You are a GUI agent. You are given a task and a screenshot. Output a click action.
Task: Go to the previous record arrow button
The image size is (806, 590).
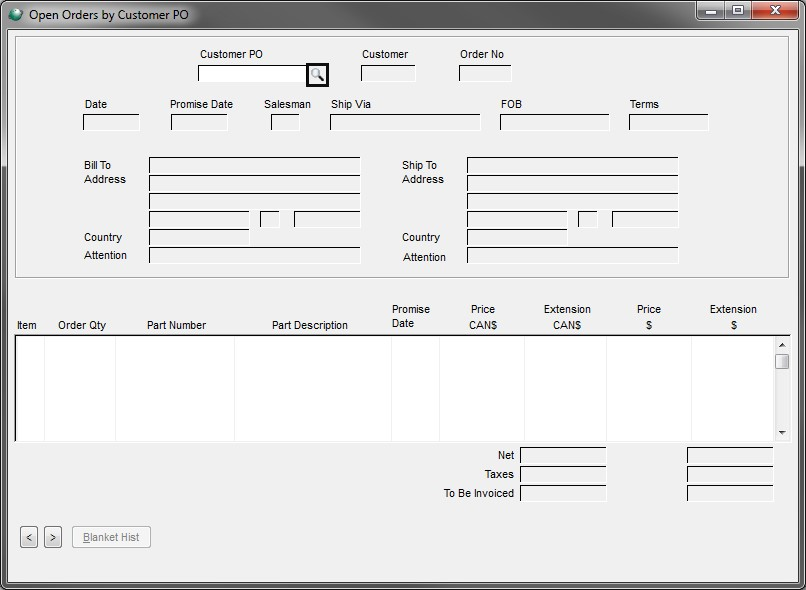tap(29, 538)
